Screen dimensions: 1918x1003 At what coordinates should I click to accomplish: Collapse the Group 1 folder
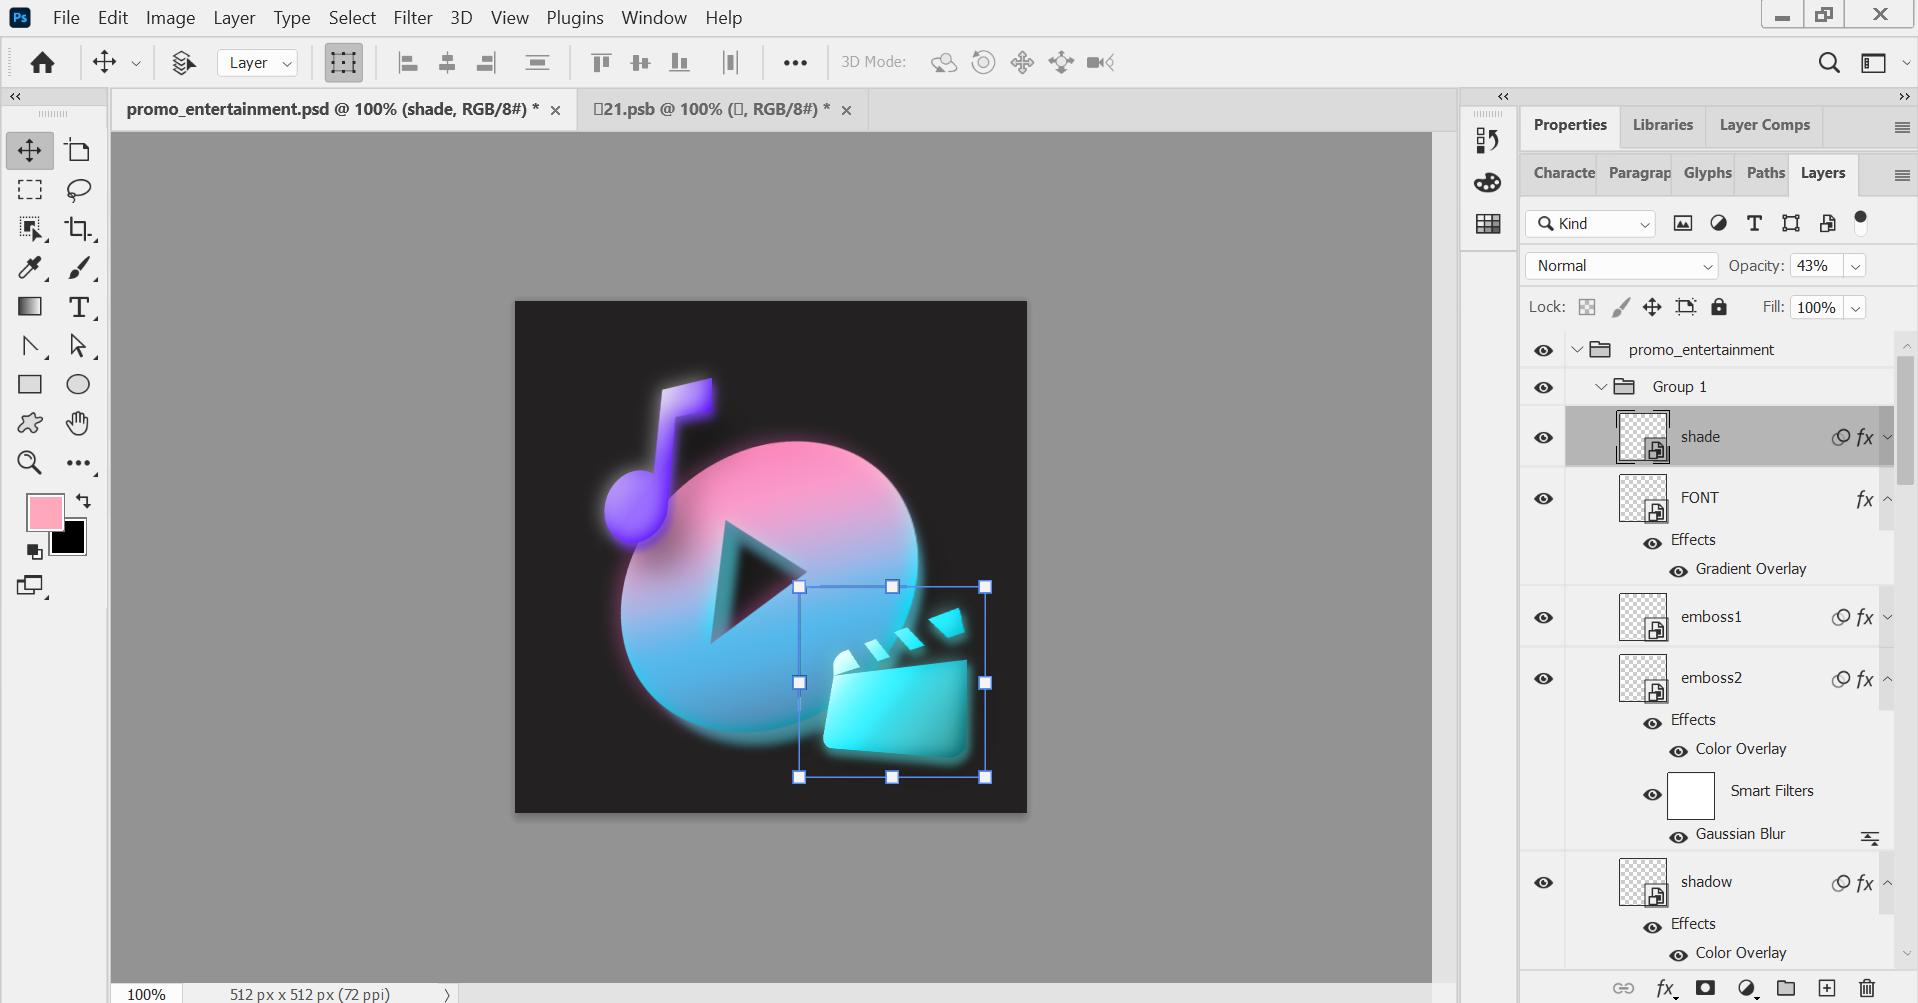click(1600, 387)
